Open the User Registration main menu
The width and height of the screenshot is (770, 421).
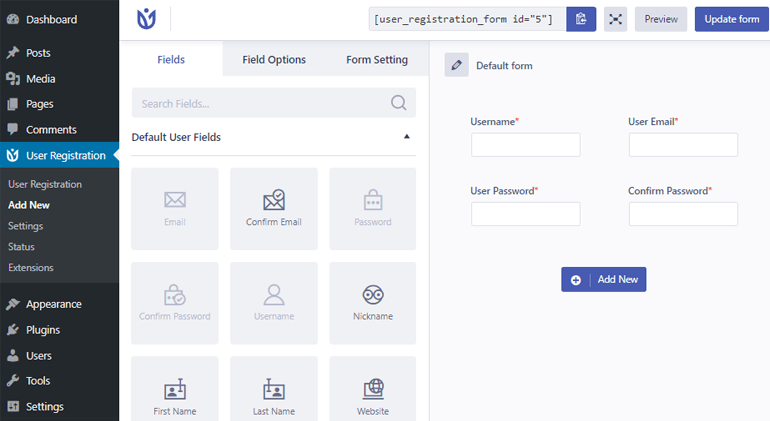pos(59,155)
